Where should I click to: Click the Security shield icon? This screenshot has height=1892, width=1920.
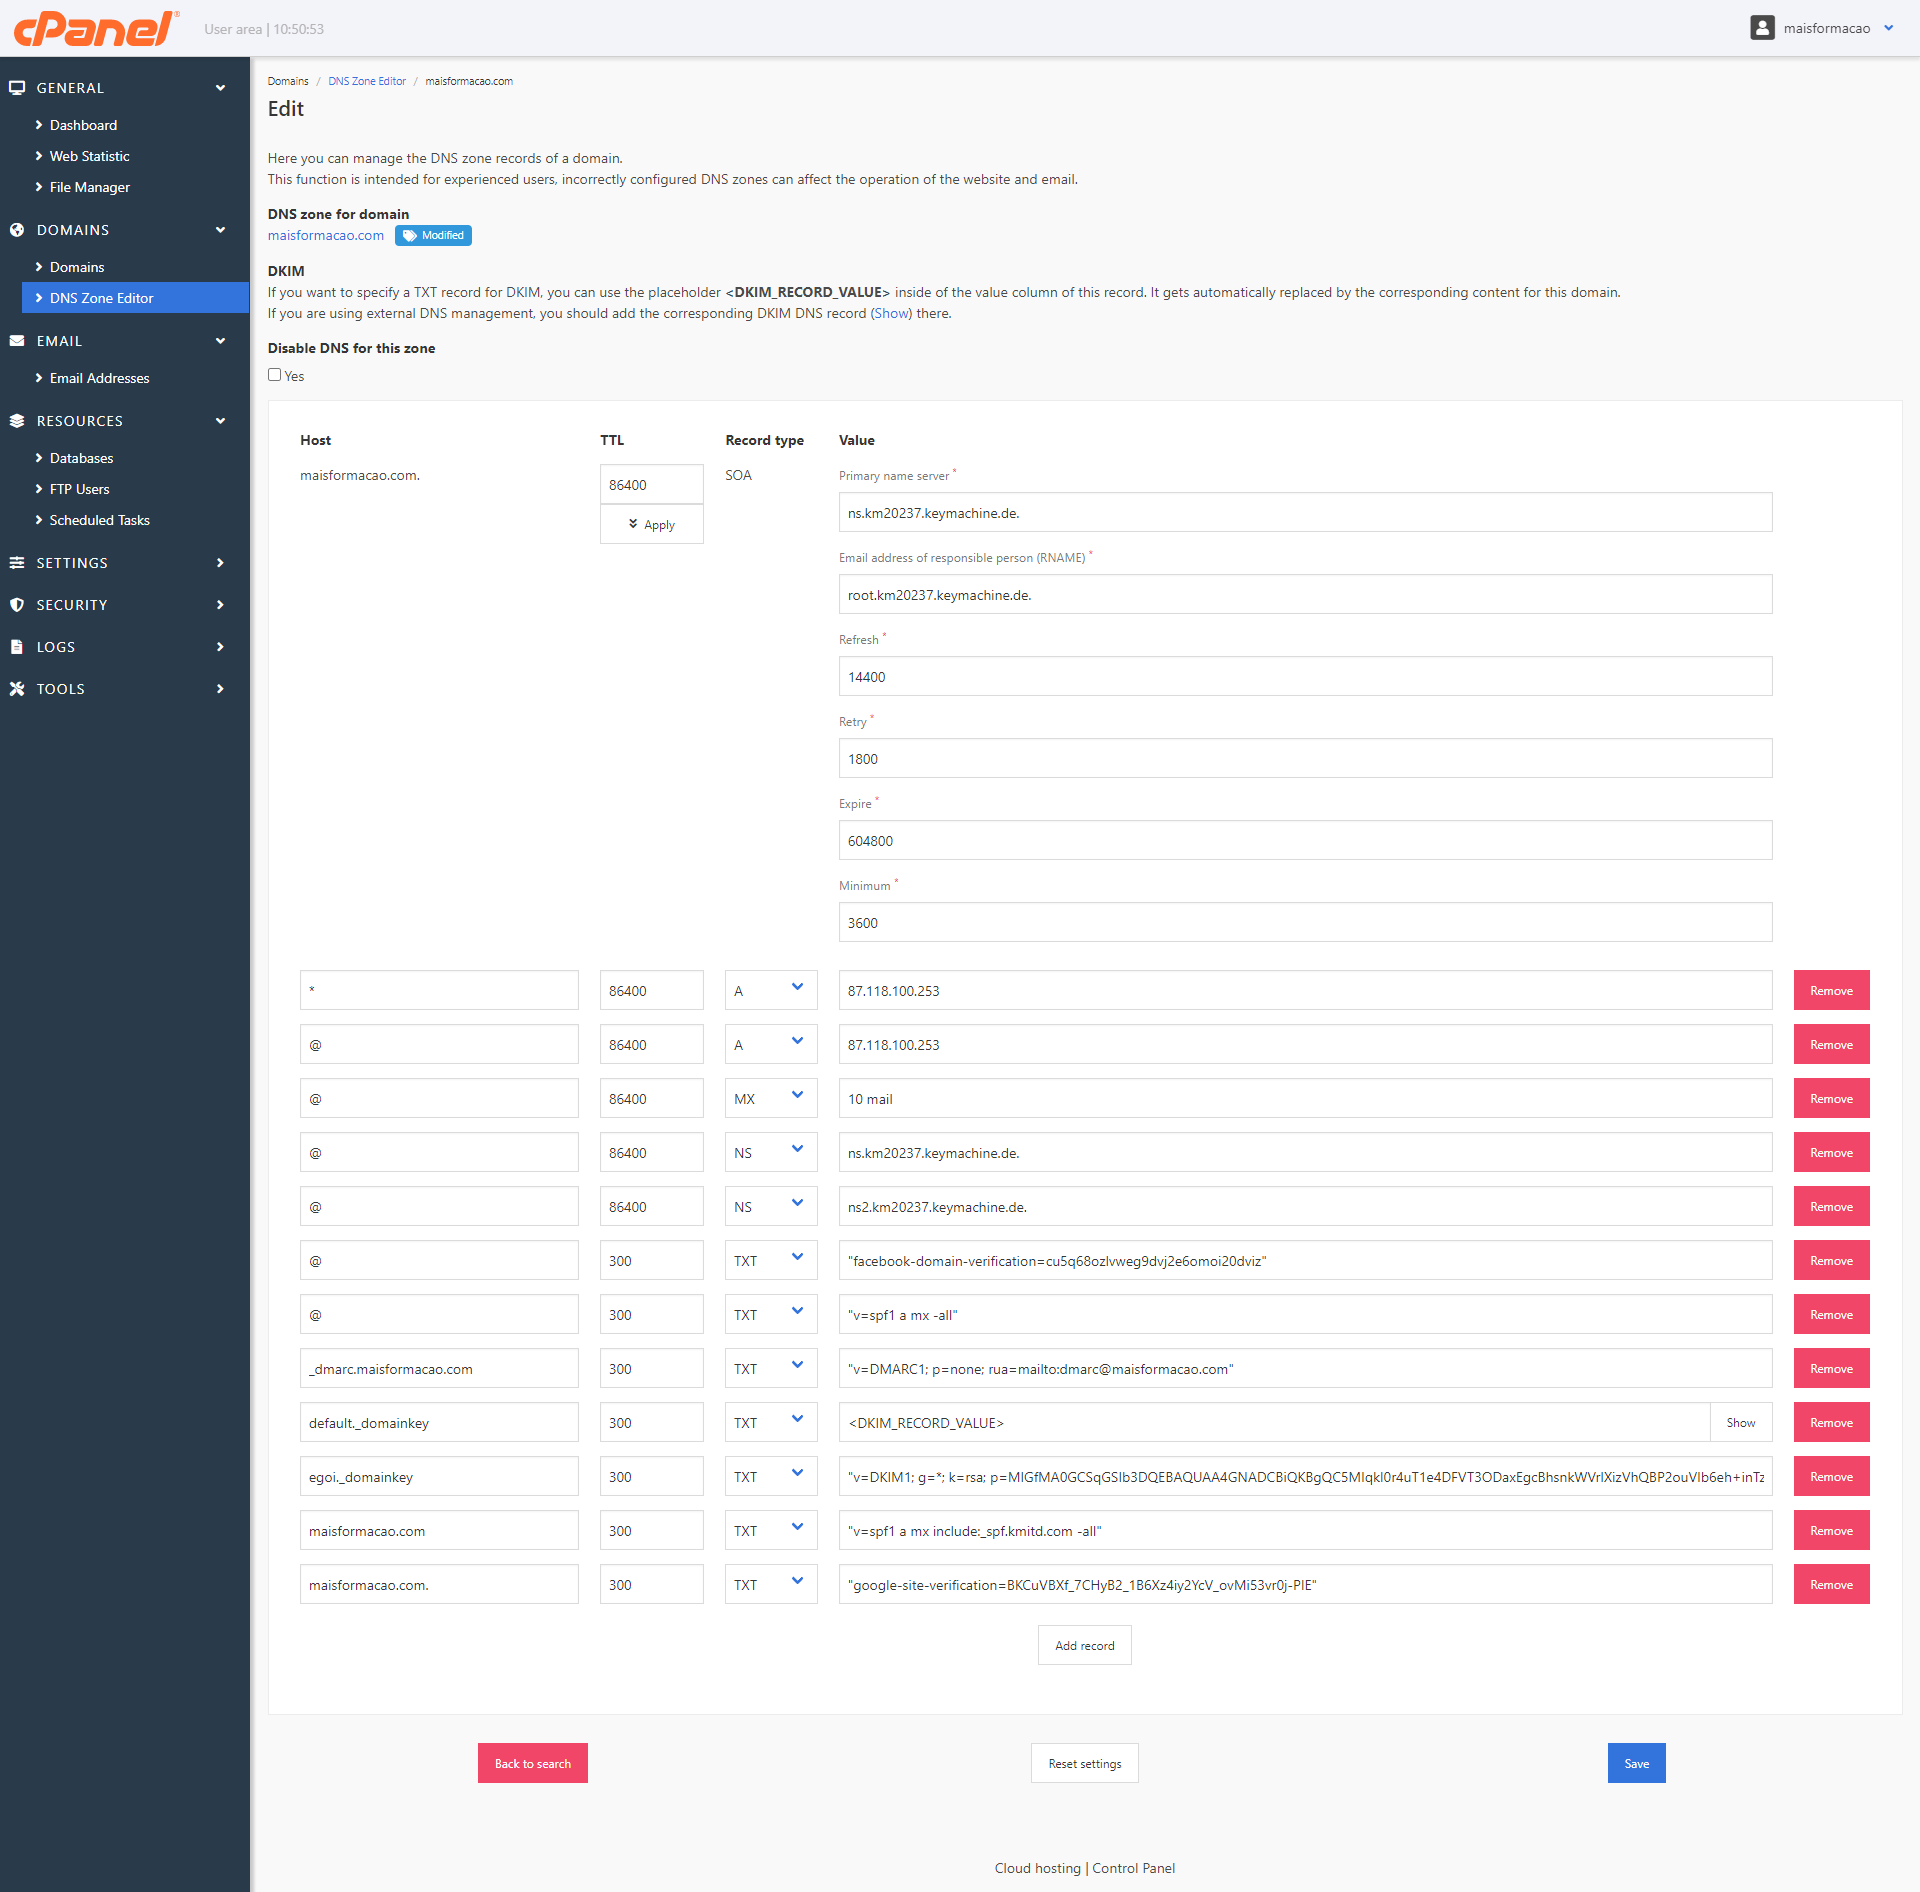[17, 605]
